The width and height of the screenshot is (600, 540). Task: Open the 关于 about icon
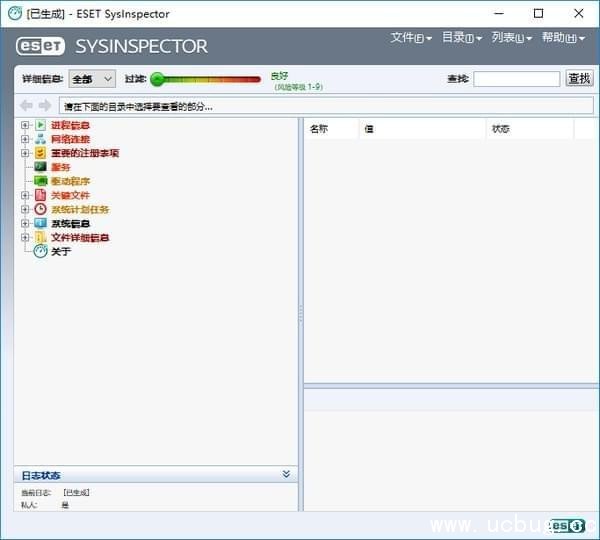pyautogui.click(x=41, y=251)
